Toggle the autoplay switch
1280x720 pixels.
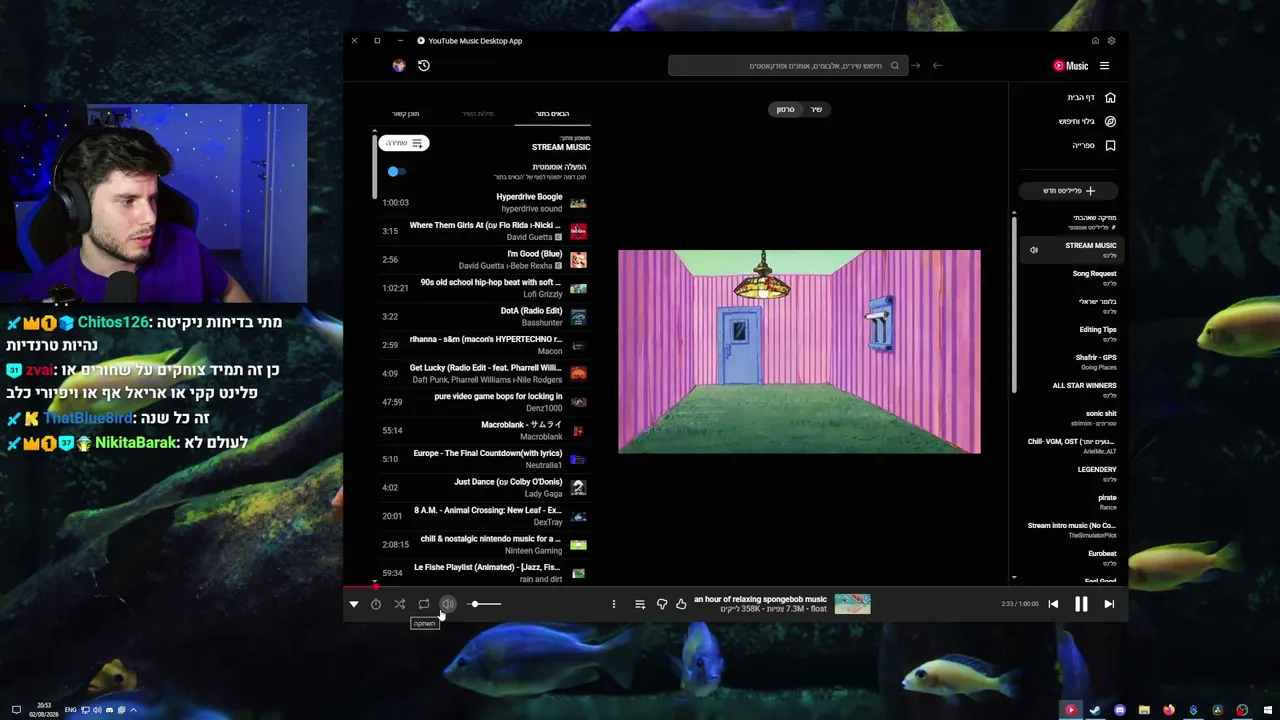coord(397,172)
